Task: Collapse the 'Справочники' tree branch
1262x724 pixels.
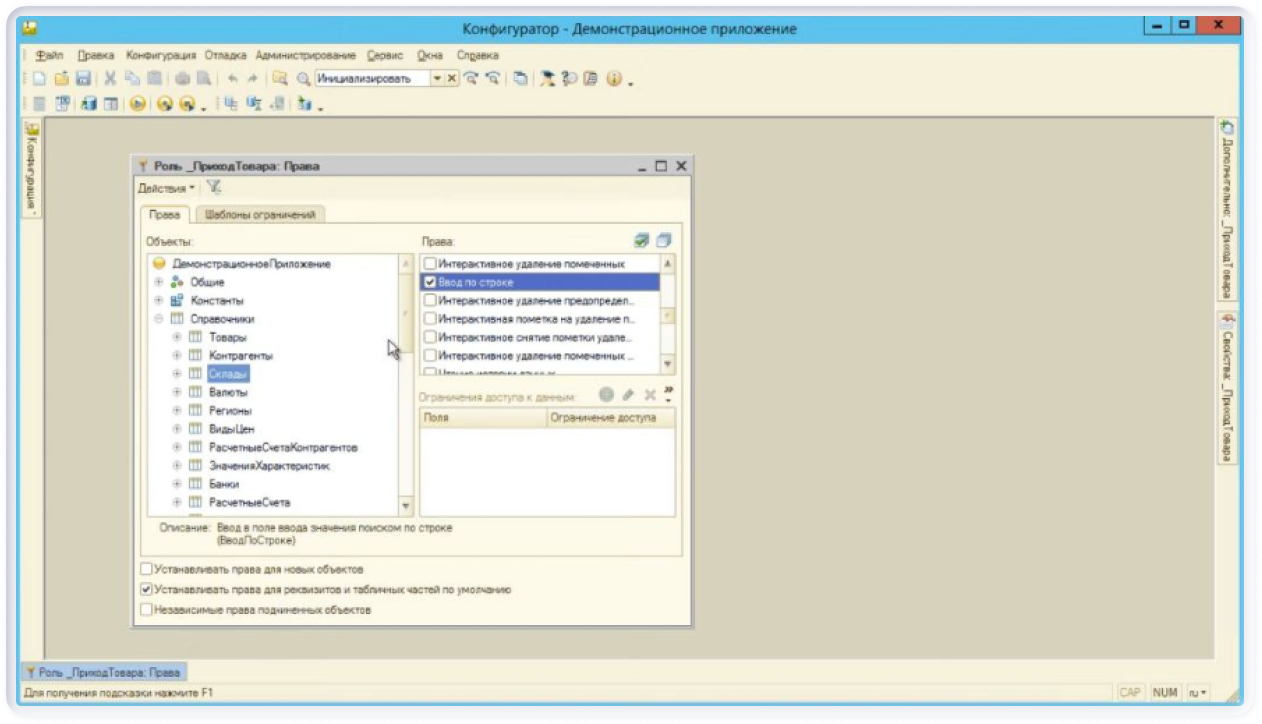Action: tap(158, 319)
